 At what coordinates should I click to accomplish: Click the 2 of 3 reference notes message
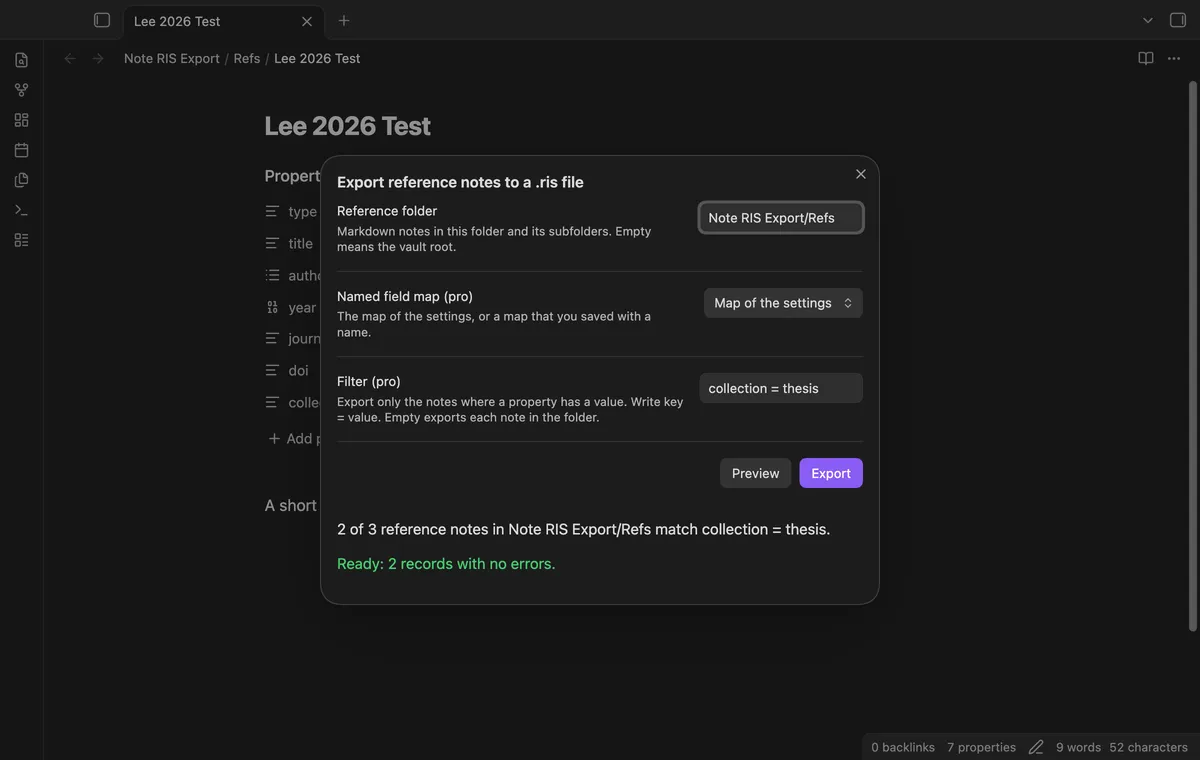coord(584,529)
